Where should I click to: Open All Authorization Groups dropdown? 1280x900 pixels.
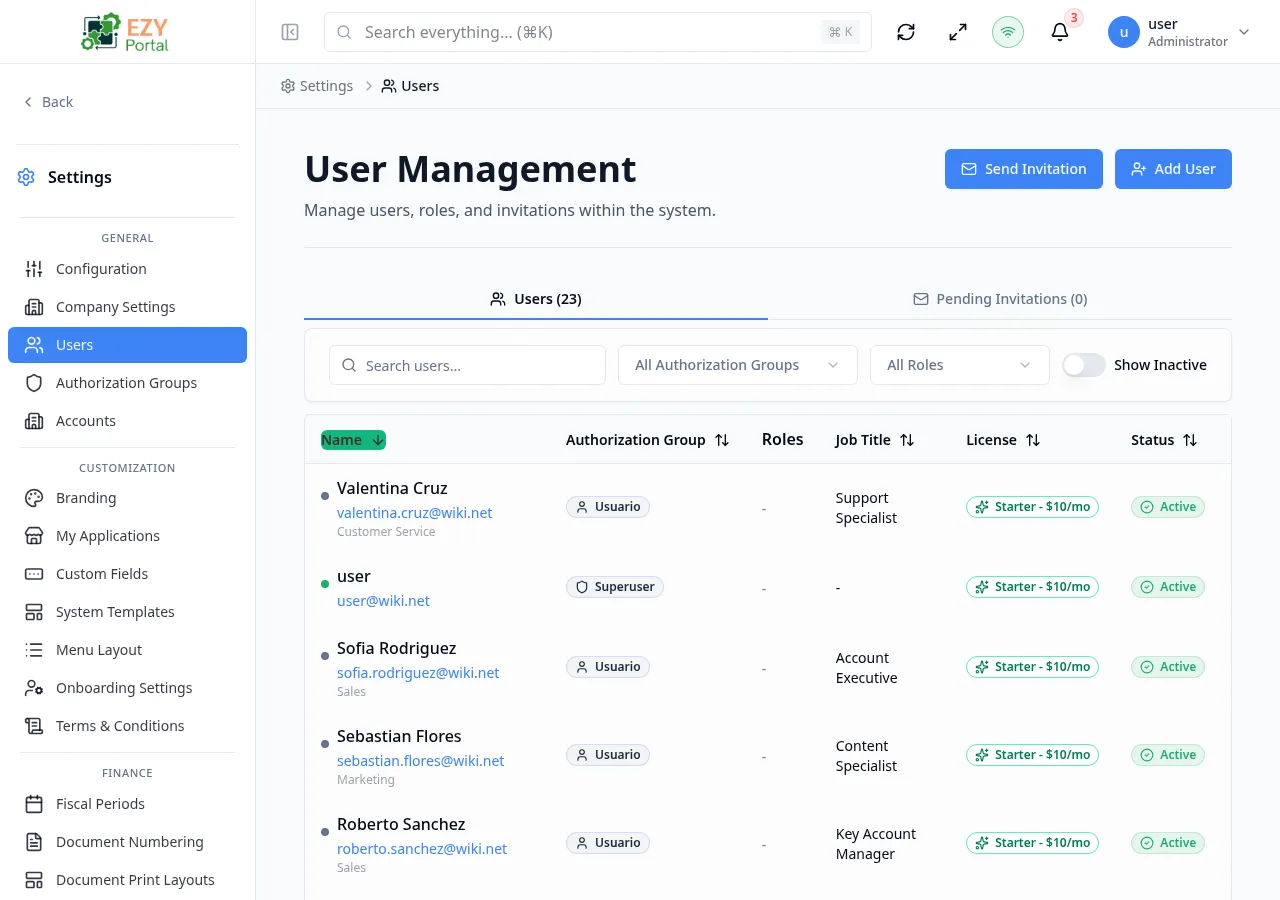click(738, 365)
